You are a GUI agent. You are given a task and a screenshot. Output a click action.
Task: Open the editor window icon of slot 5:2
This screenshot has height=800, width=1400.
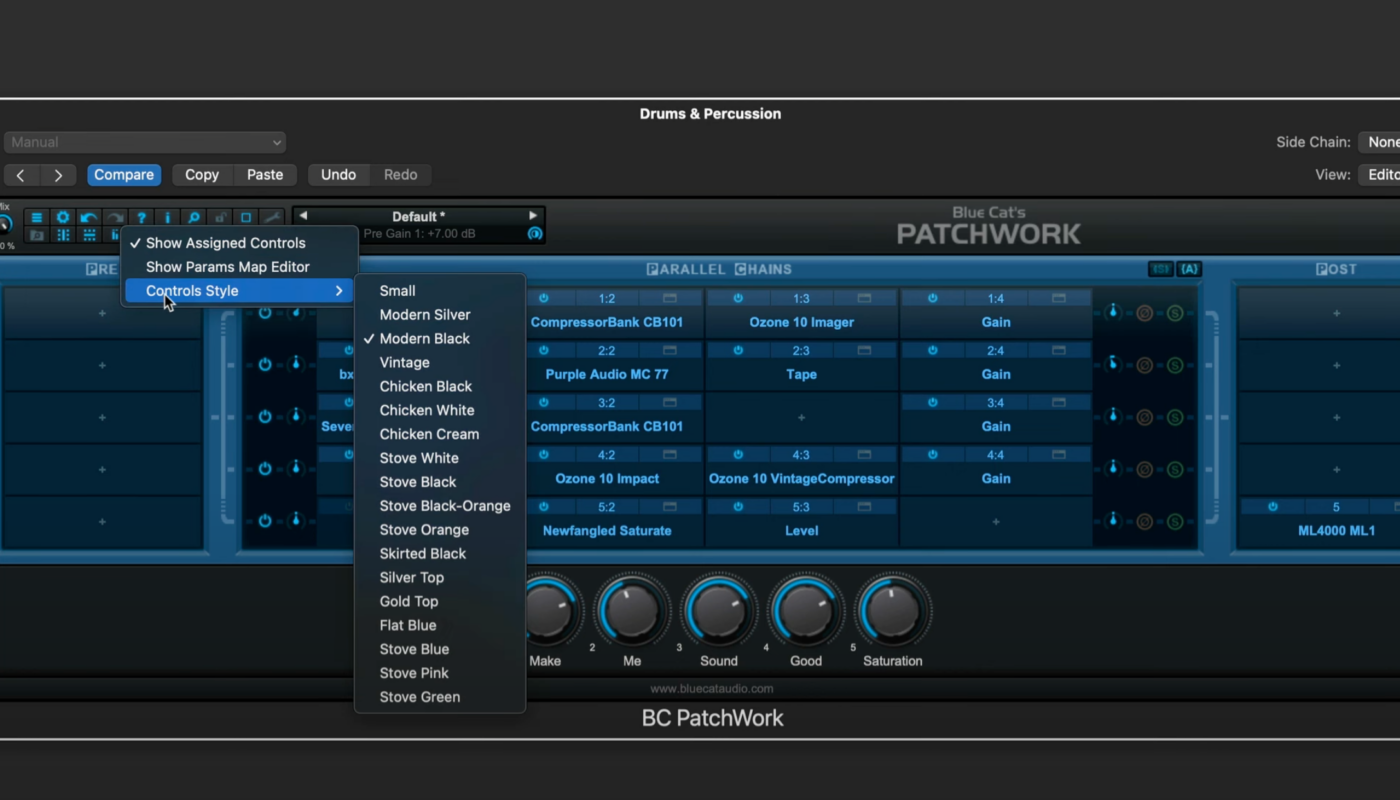point(670,507)
